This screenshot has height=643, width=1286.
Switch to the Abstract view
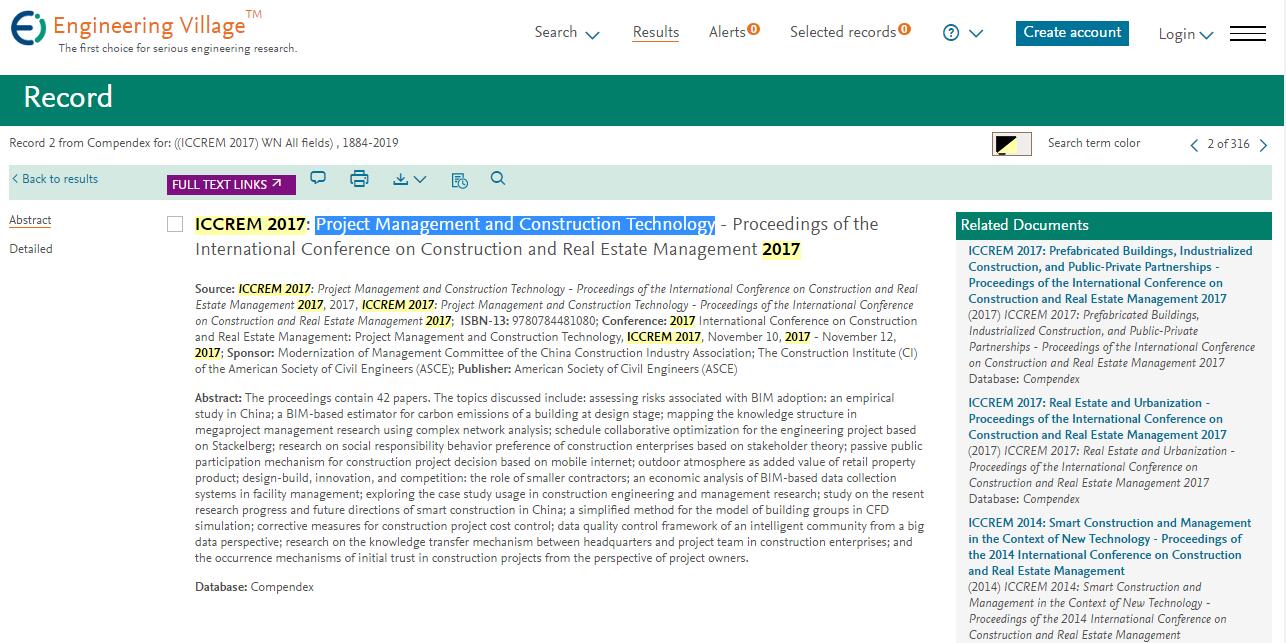[x=30, y=220]
